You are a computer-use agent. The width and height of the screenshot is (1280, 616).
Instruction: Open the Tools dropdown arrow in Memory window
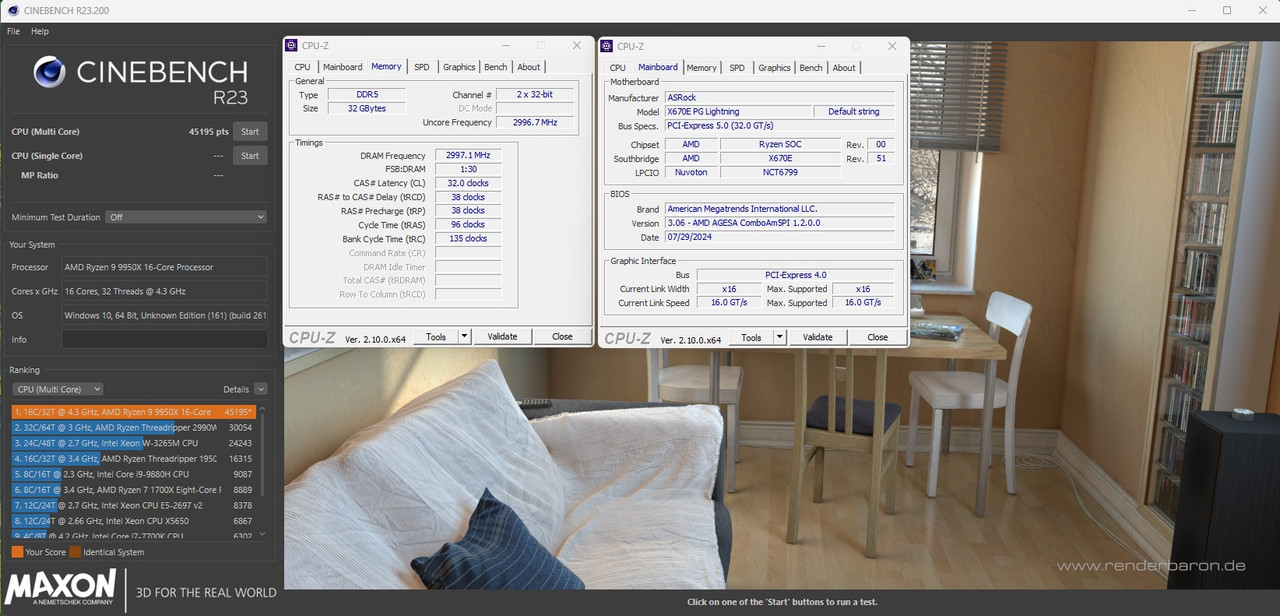click(464, 337)
